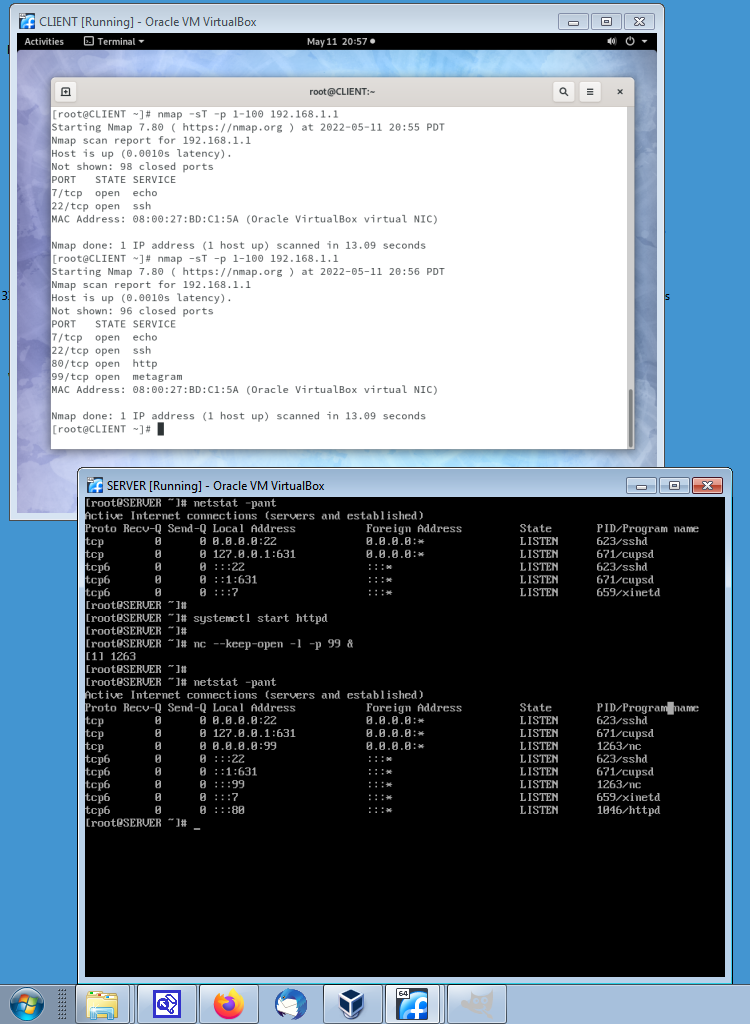Viewport: 750px width, 1024px height.
Task: Open the terminal hamburger menu
Action: pyautogui.click(x=591, y=92)
